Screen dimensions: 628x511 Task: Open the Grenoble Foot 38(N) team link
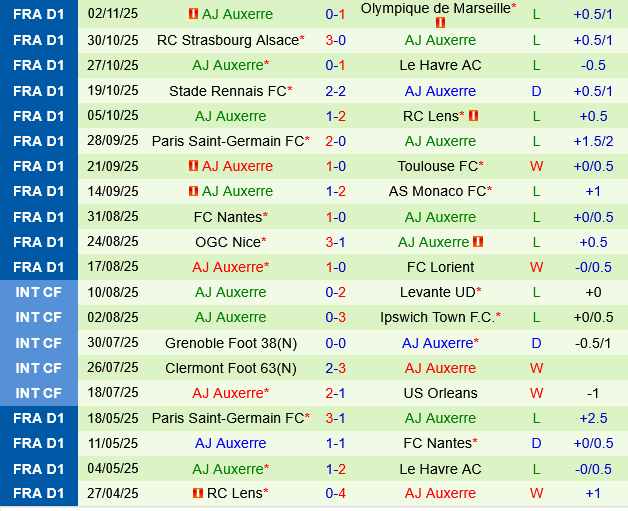click(231, 343)
